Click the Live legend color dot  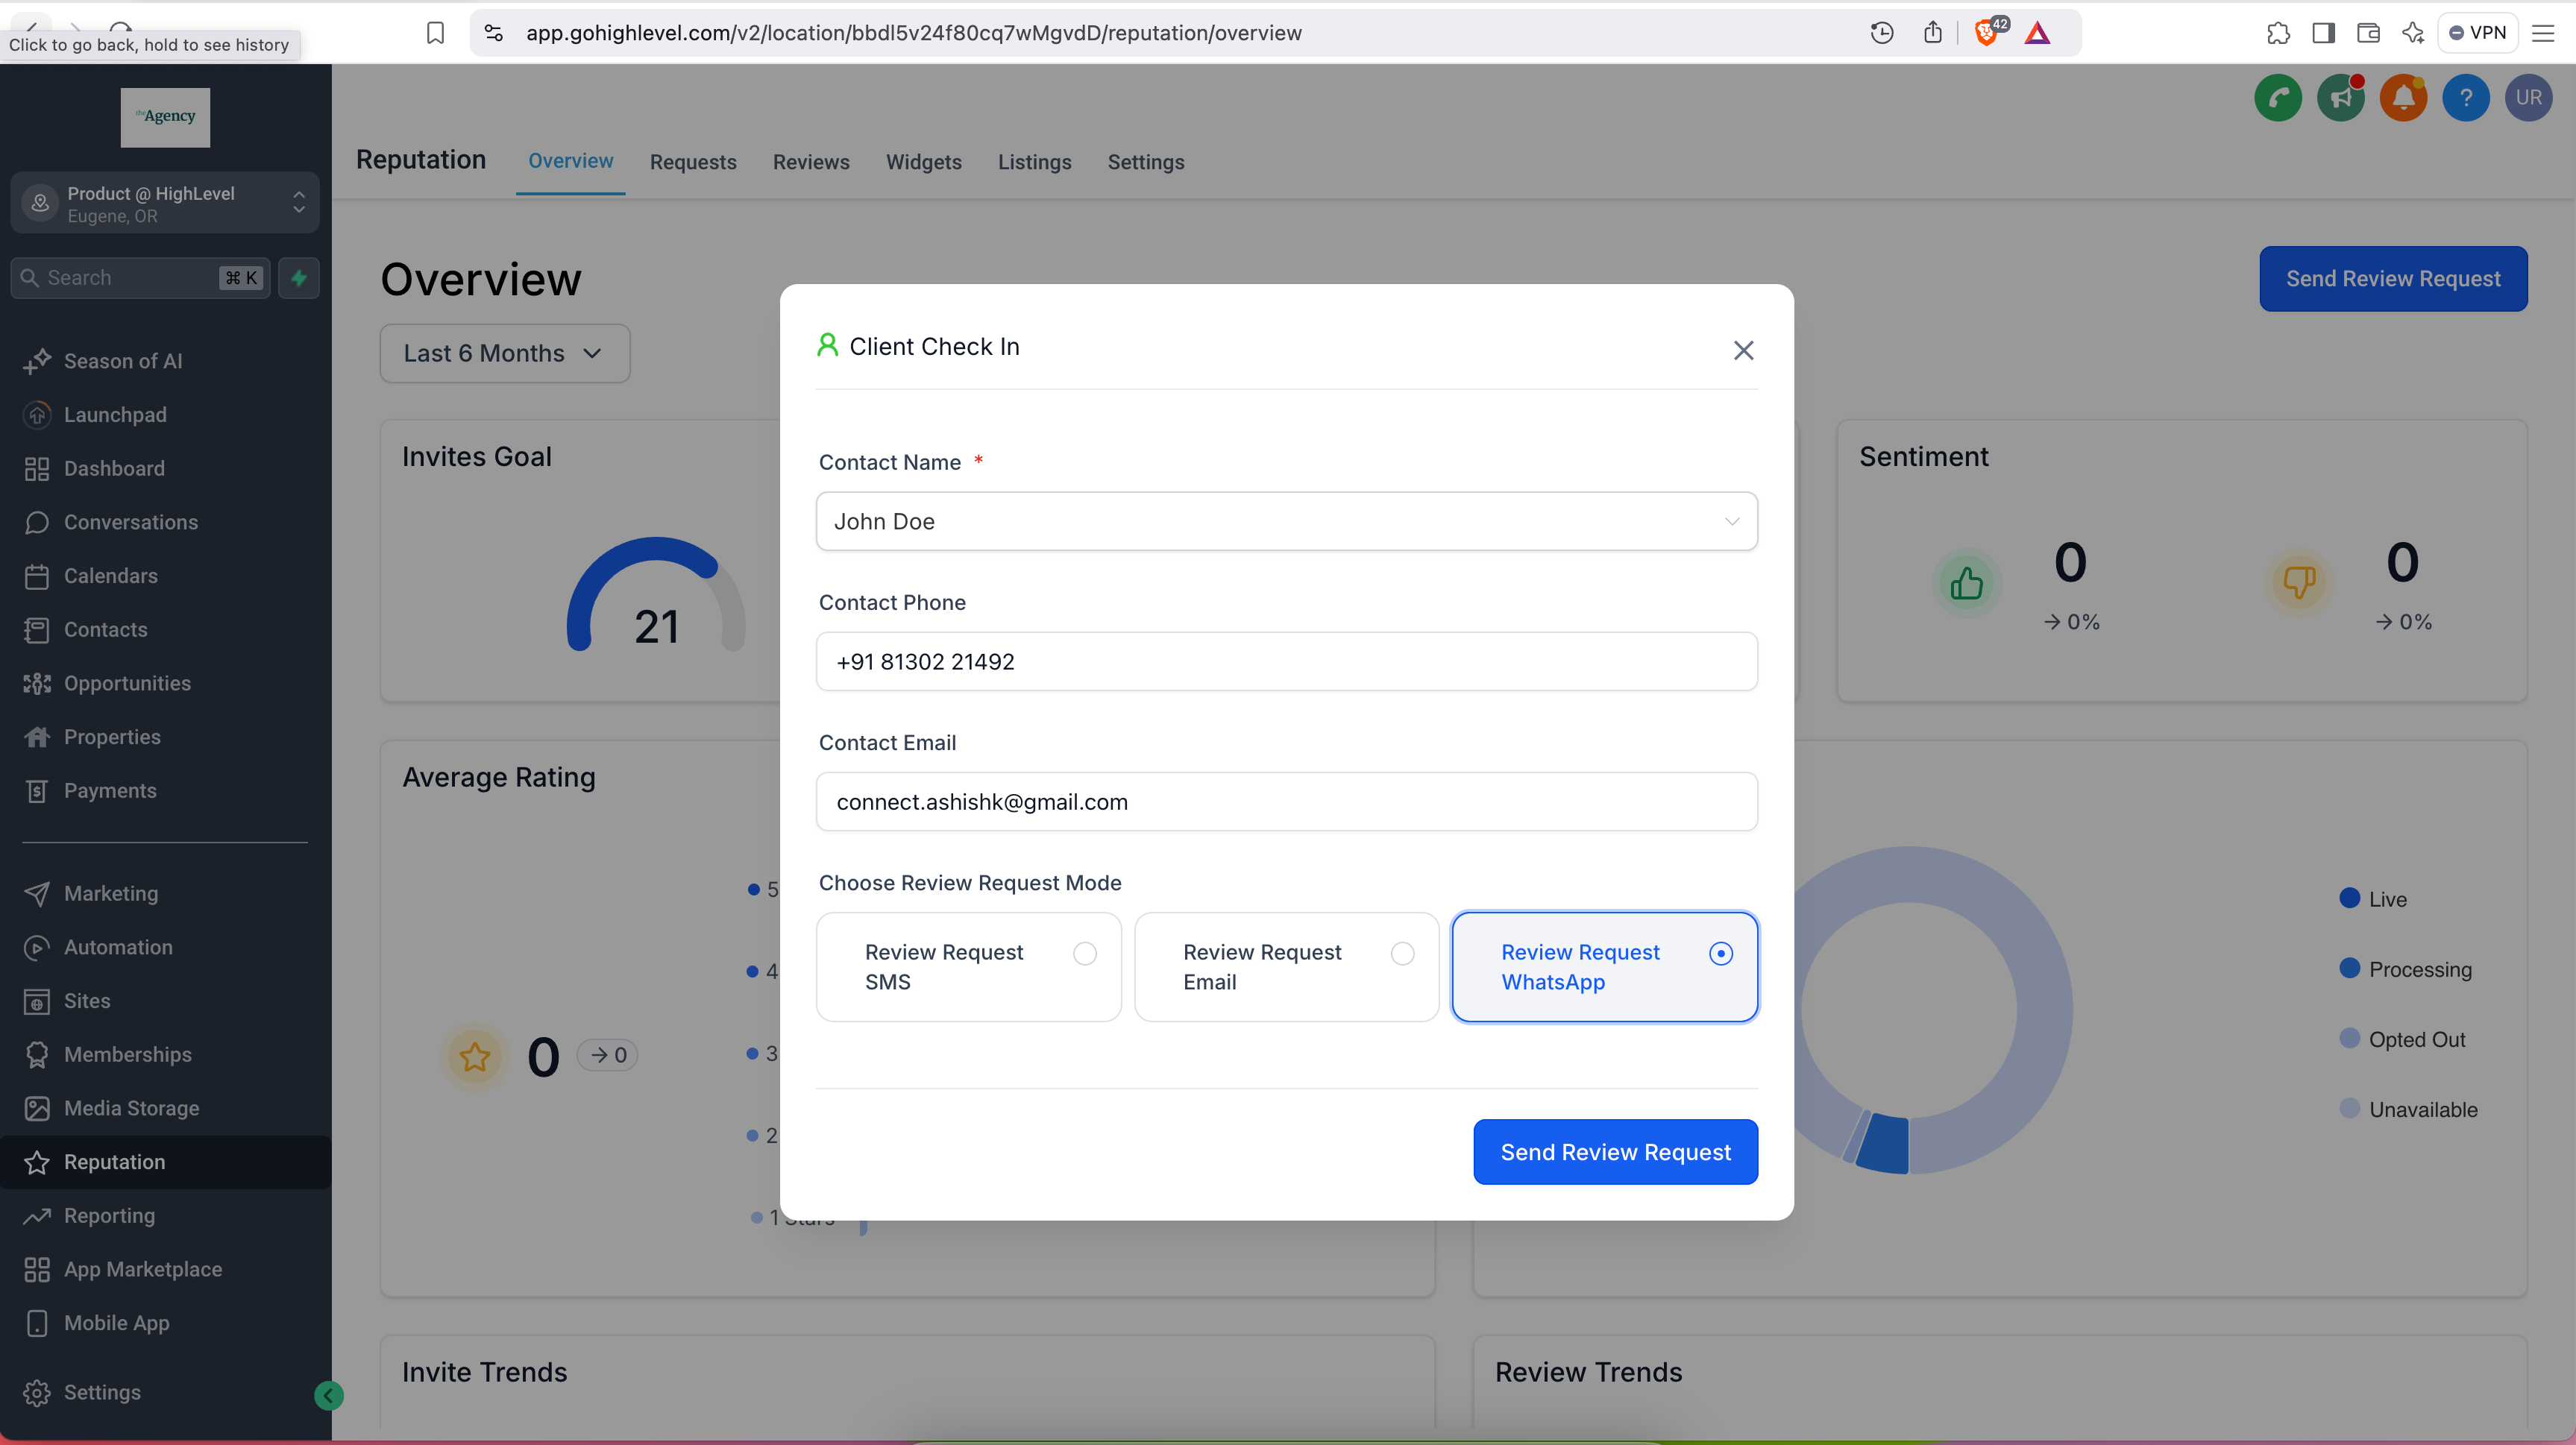click(x=2350, y=898)
